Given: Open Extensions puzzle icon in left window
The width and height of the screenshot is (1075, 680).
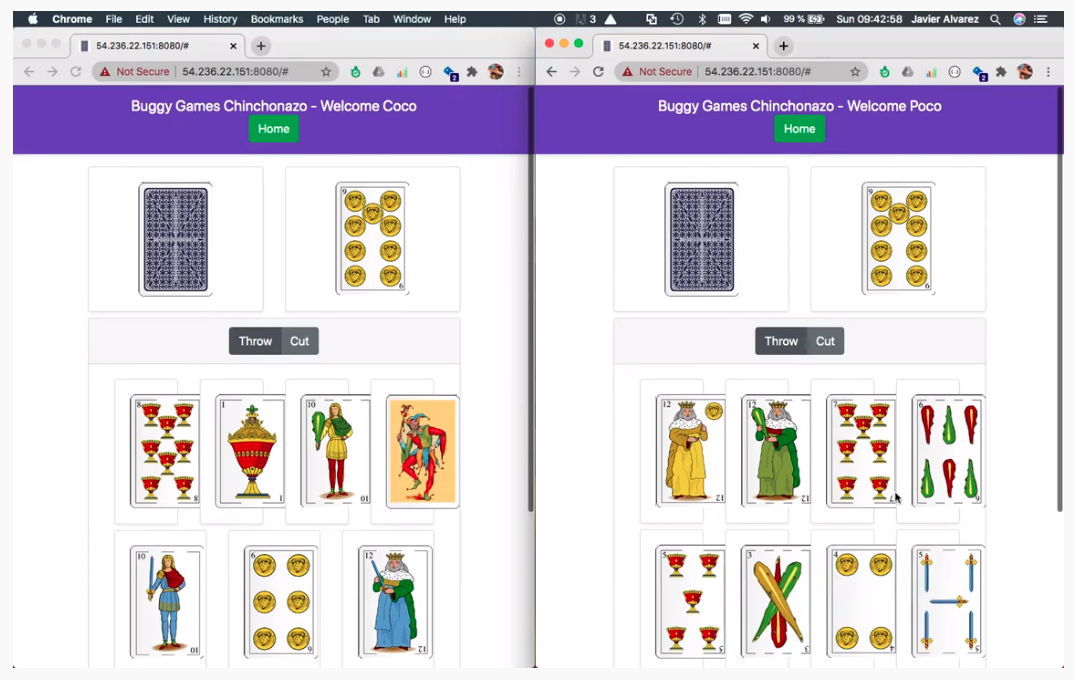Looking at the screenshot, I should (x=472, y=71).
